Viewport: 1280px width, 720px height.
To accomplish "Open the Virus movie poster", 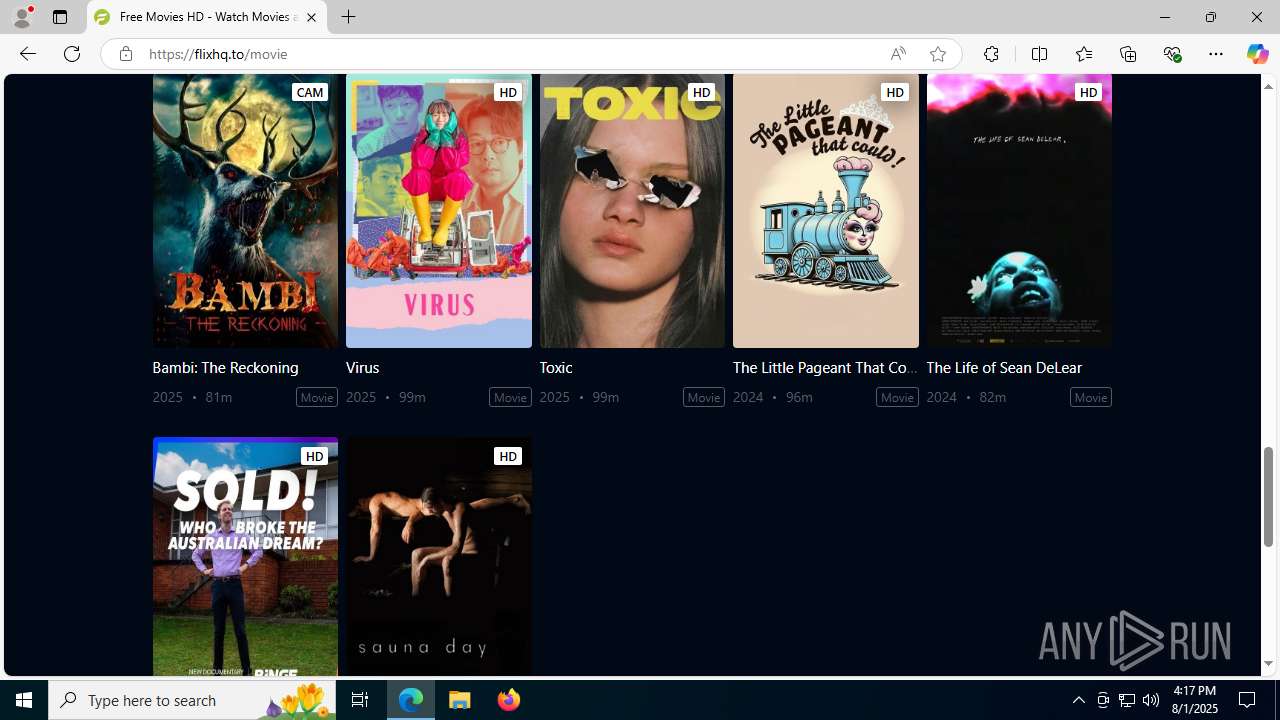I will click(439, 211).
